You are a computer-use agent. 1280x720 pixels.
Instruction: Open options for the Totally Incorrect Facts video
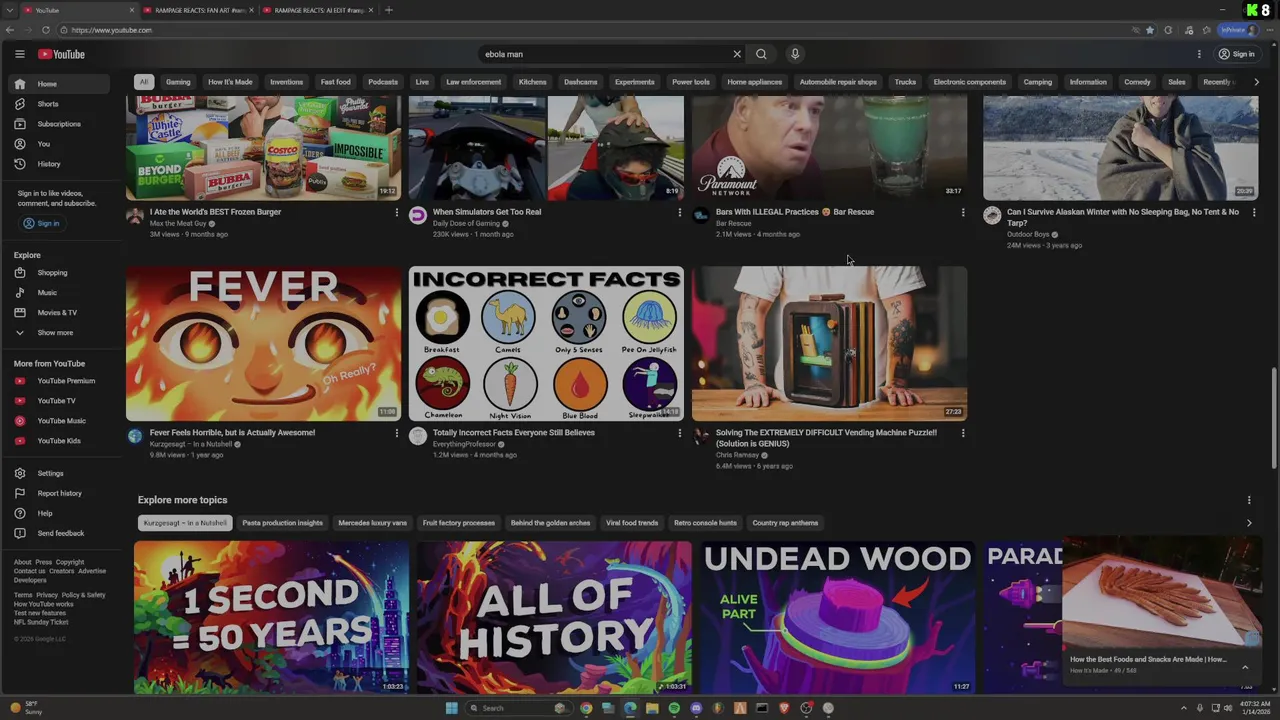click(x=679, y=433)
